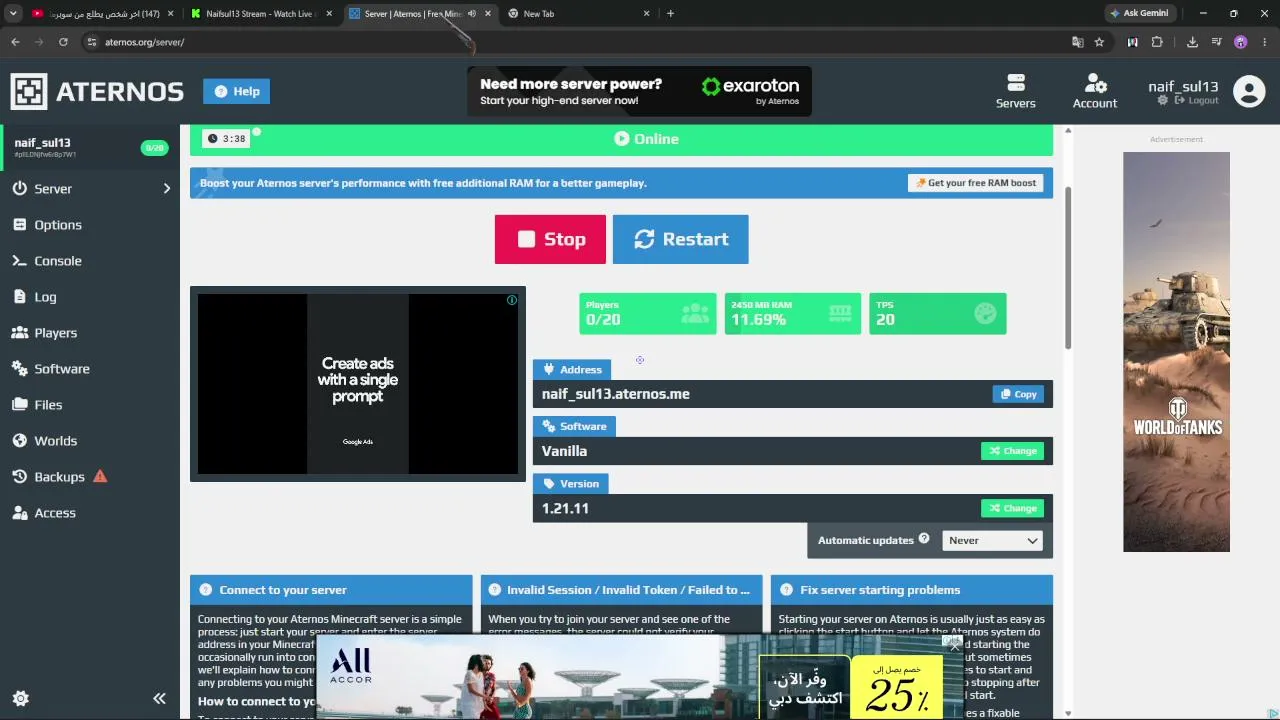The height and width of the screenshot is (720, 1280).
Task: Change the Vanilla software
Action: point(1012,451)
